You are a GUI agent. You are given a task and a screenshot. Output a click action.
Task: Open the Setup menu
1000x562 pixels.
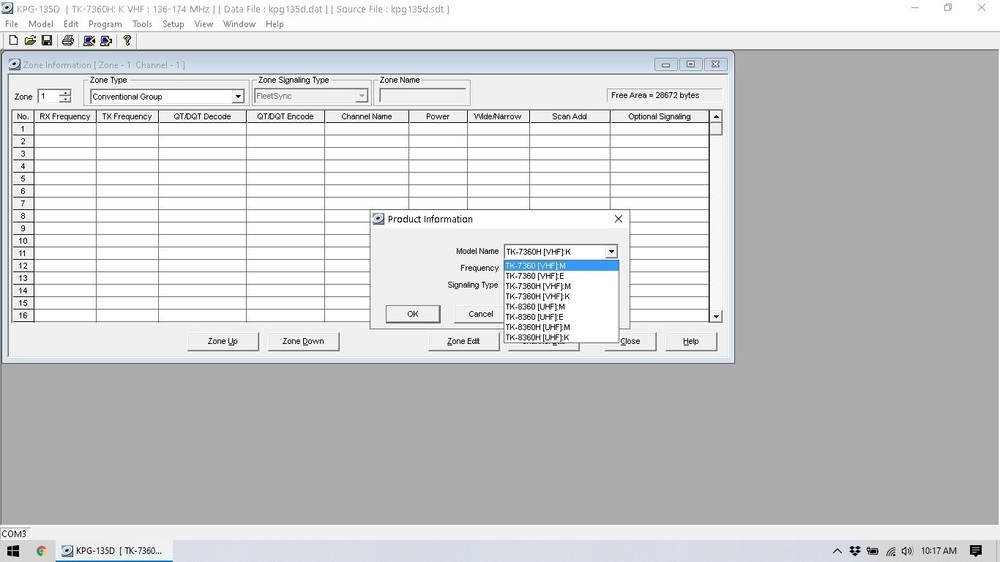coord(173,24)
